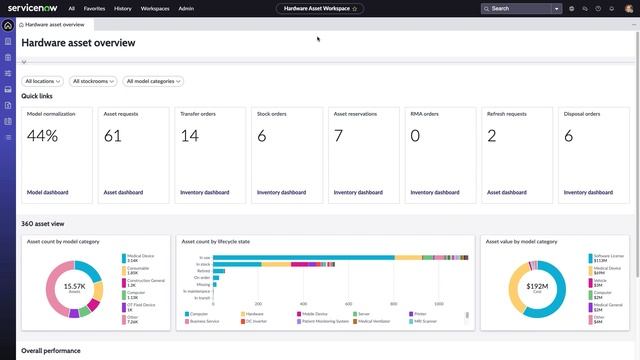Open the Admin menu
The image size is (640, 360).
tap(186, 9)
